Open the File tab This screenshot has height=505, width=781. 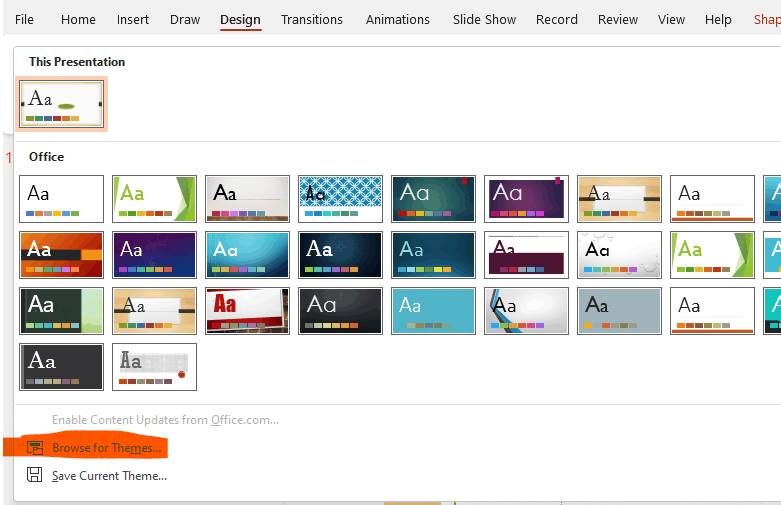[24, 19]
